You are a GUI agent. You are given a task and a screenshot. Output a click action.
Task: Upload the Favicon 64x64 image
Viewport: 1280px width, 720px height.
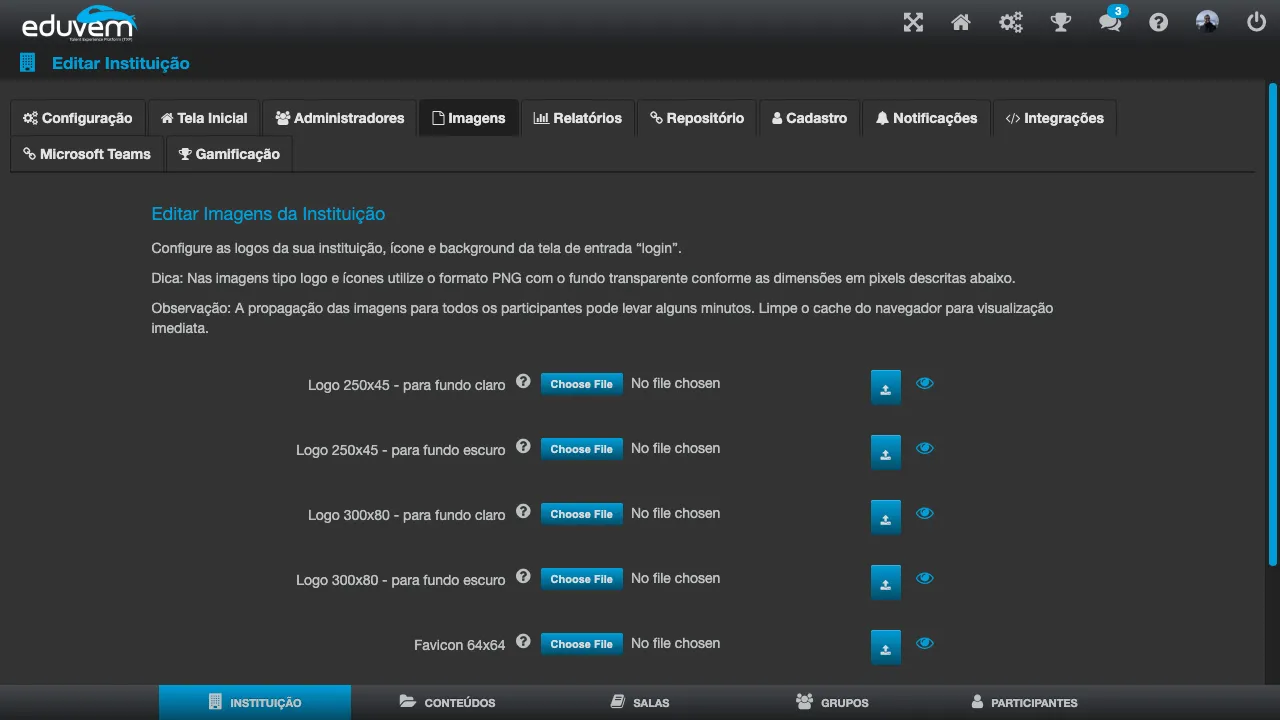pos(886,647)
